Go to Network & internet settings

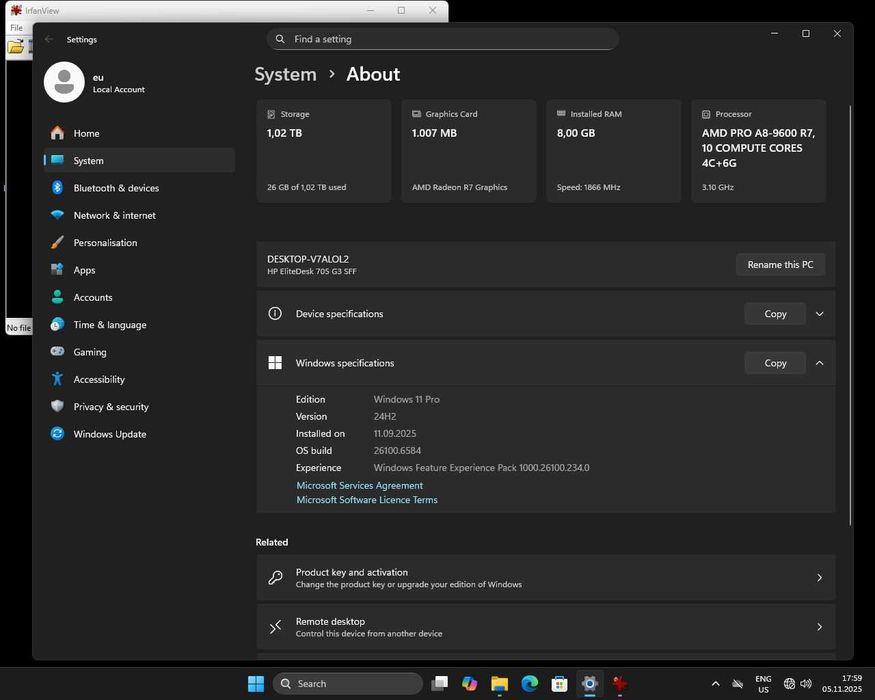[139, 215]
